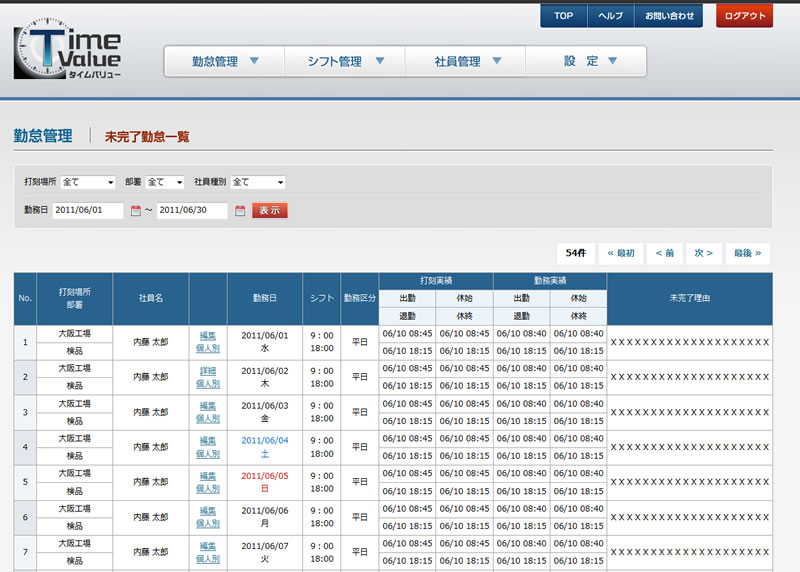Click 個人別 link in row 5
This screenshot has width=800, height=572.
208,489
